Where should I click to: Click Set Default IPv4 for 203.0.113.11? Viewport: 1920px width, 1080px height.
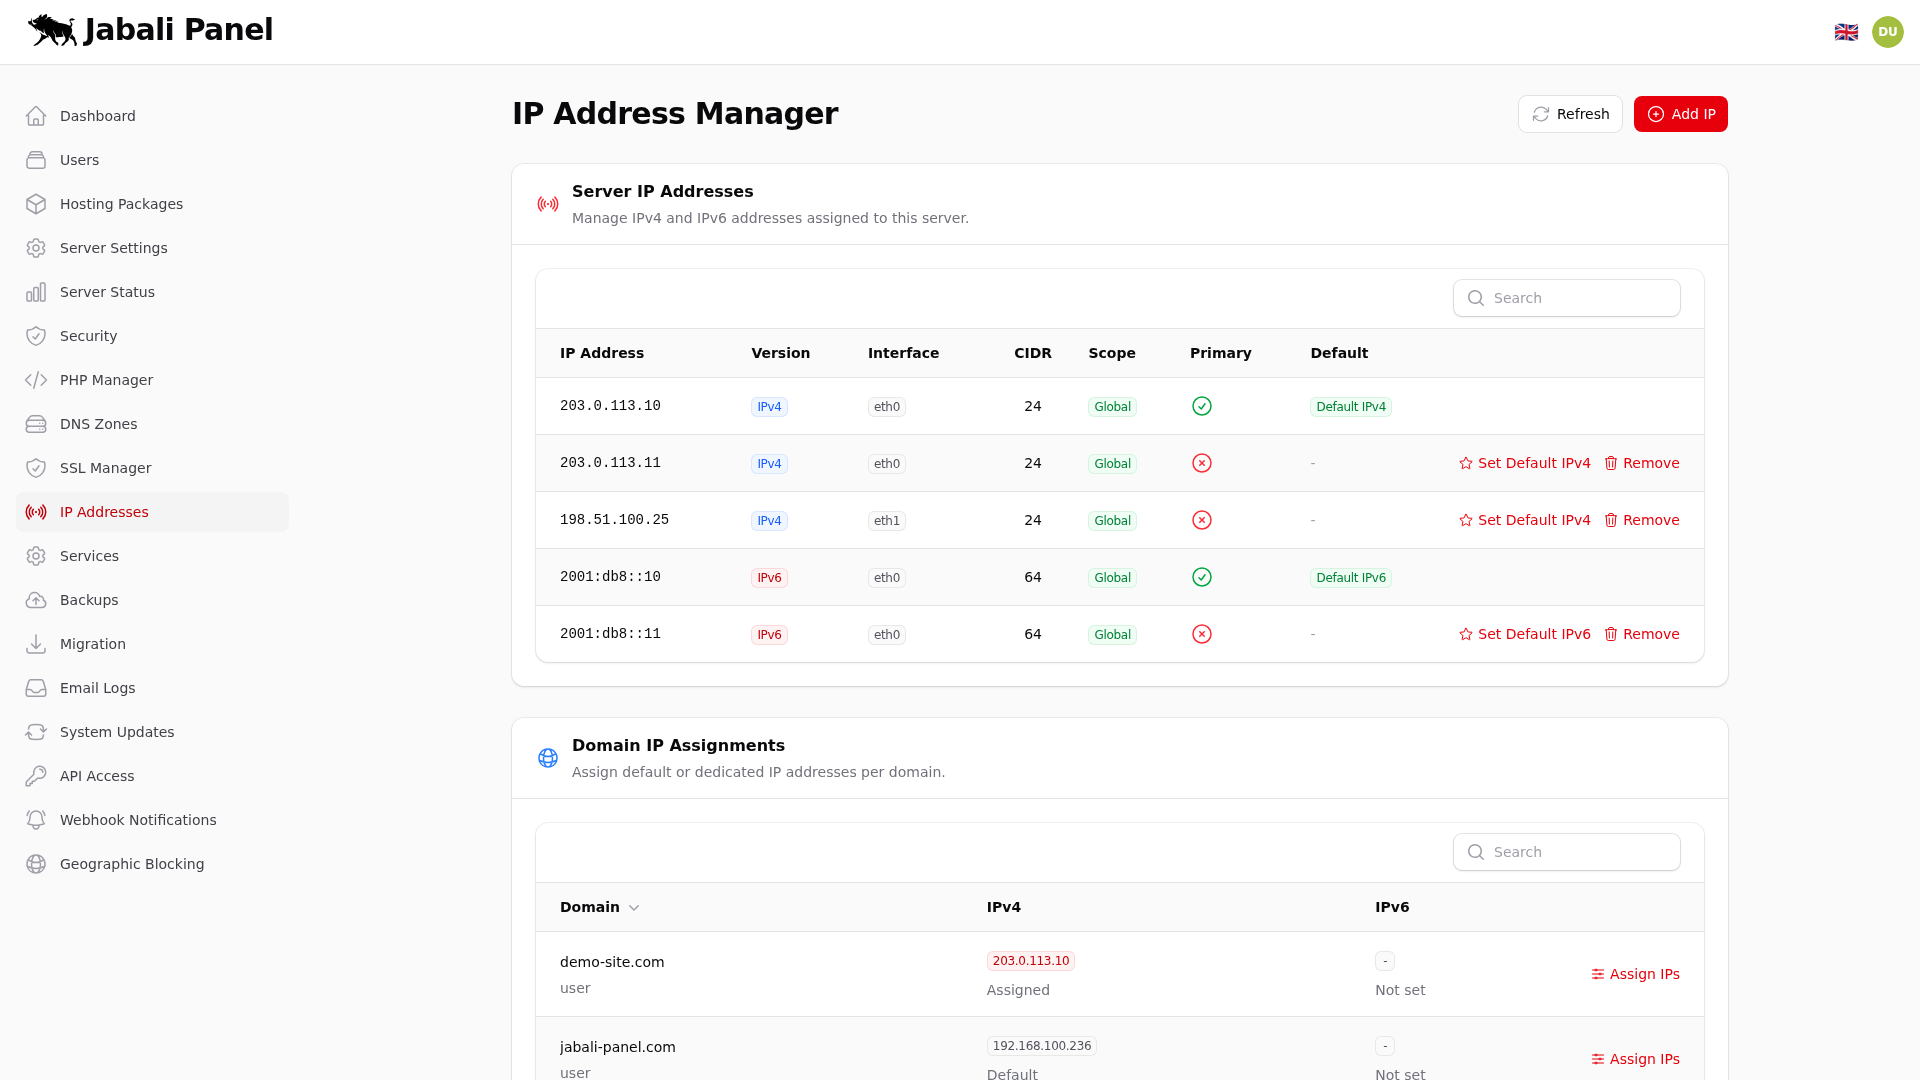point(1524,463)
